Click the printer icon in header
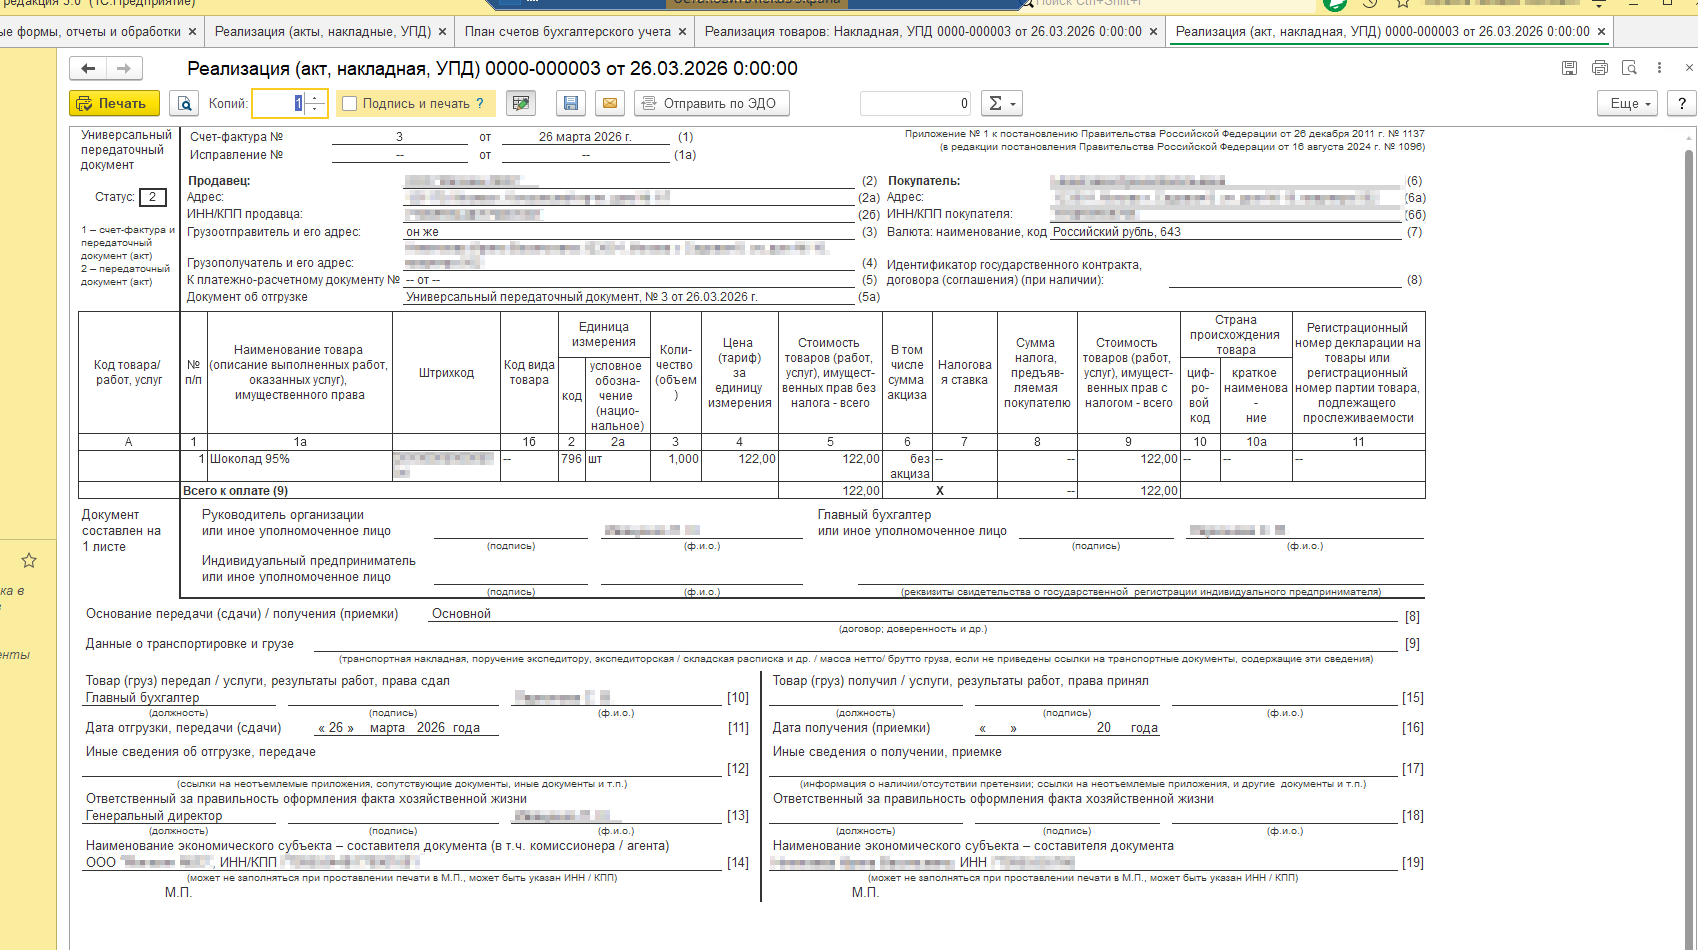This screenshot has height=950, width=1698. (1599, 68)
